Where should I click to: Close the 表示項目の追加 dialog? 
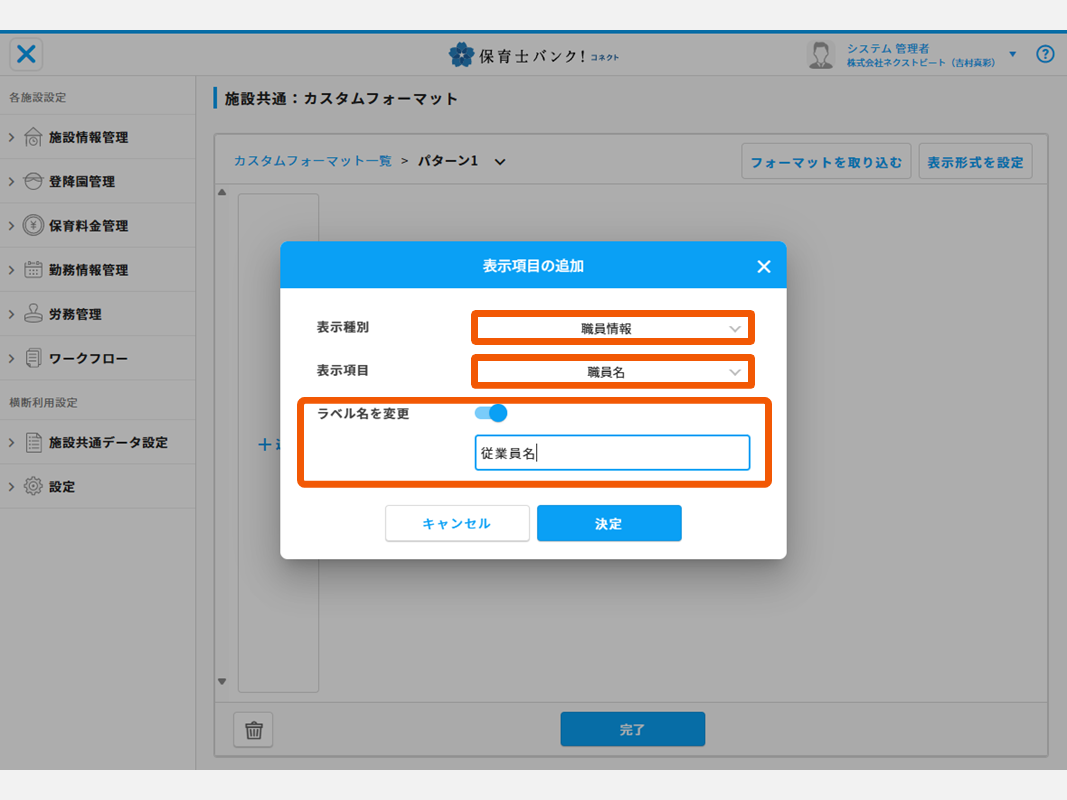[764, 266]
